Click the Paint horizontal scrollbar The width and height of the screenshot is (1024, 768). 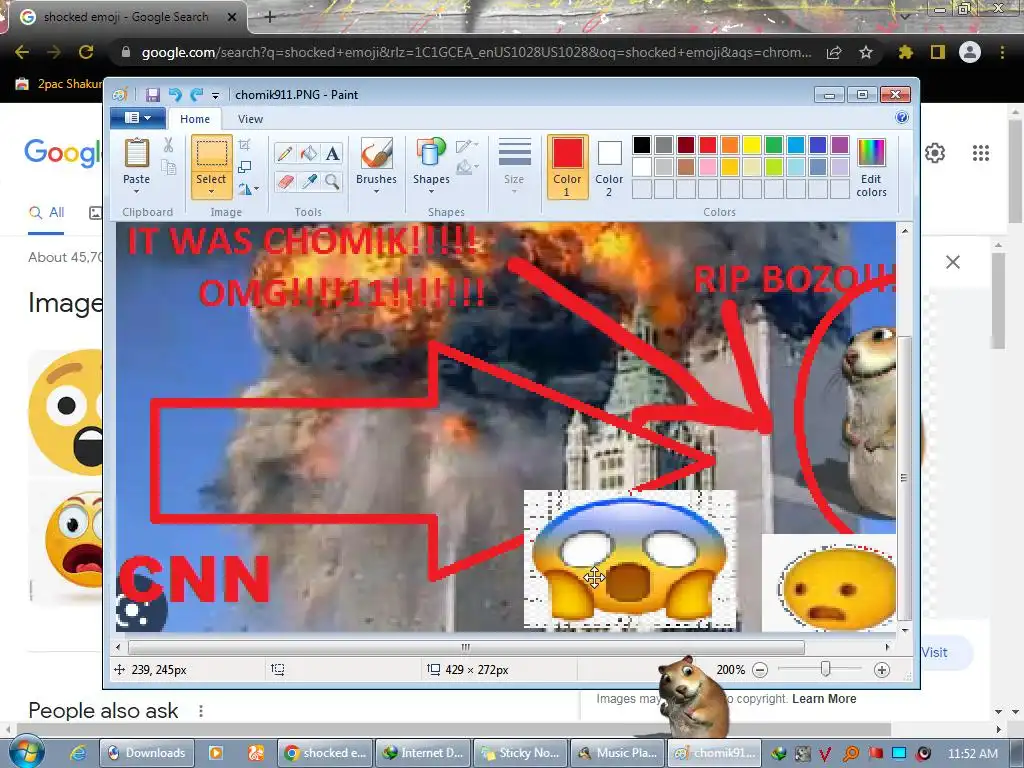pyautogui.click(x=466, y=647)
